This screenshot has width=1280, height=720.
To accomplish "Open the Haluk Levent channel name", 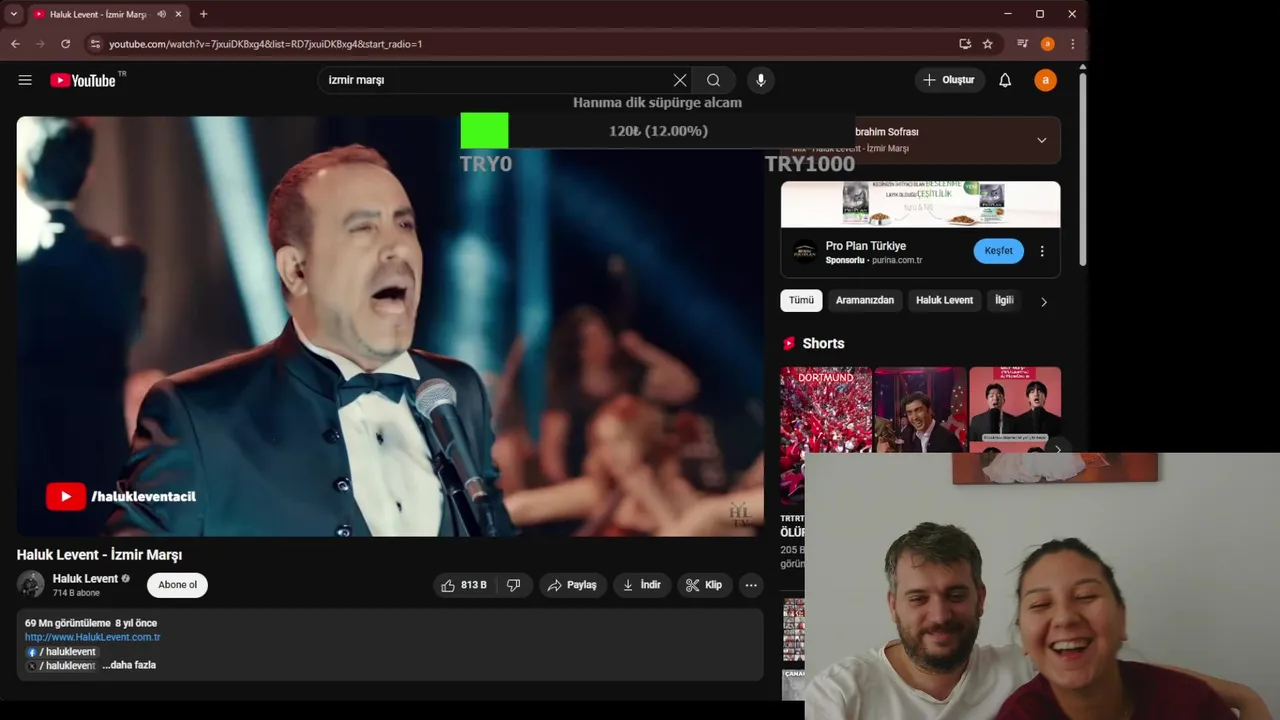I will point(85,578).
